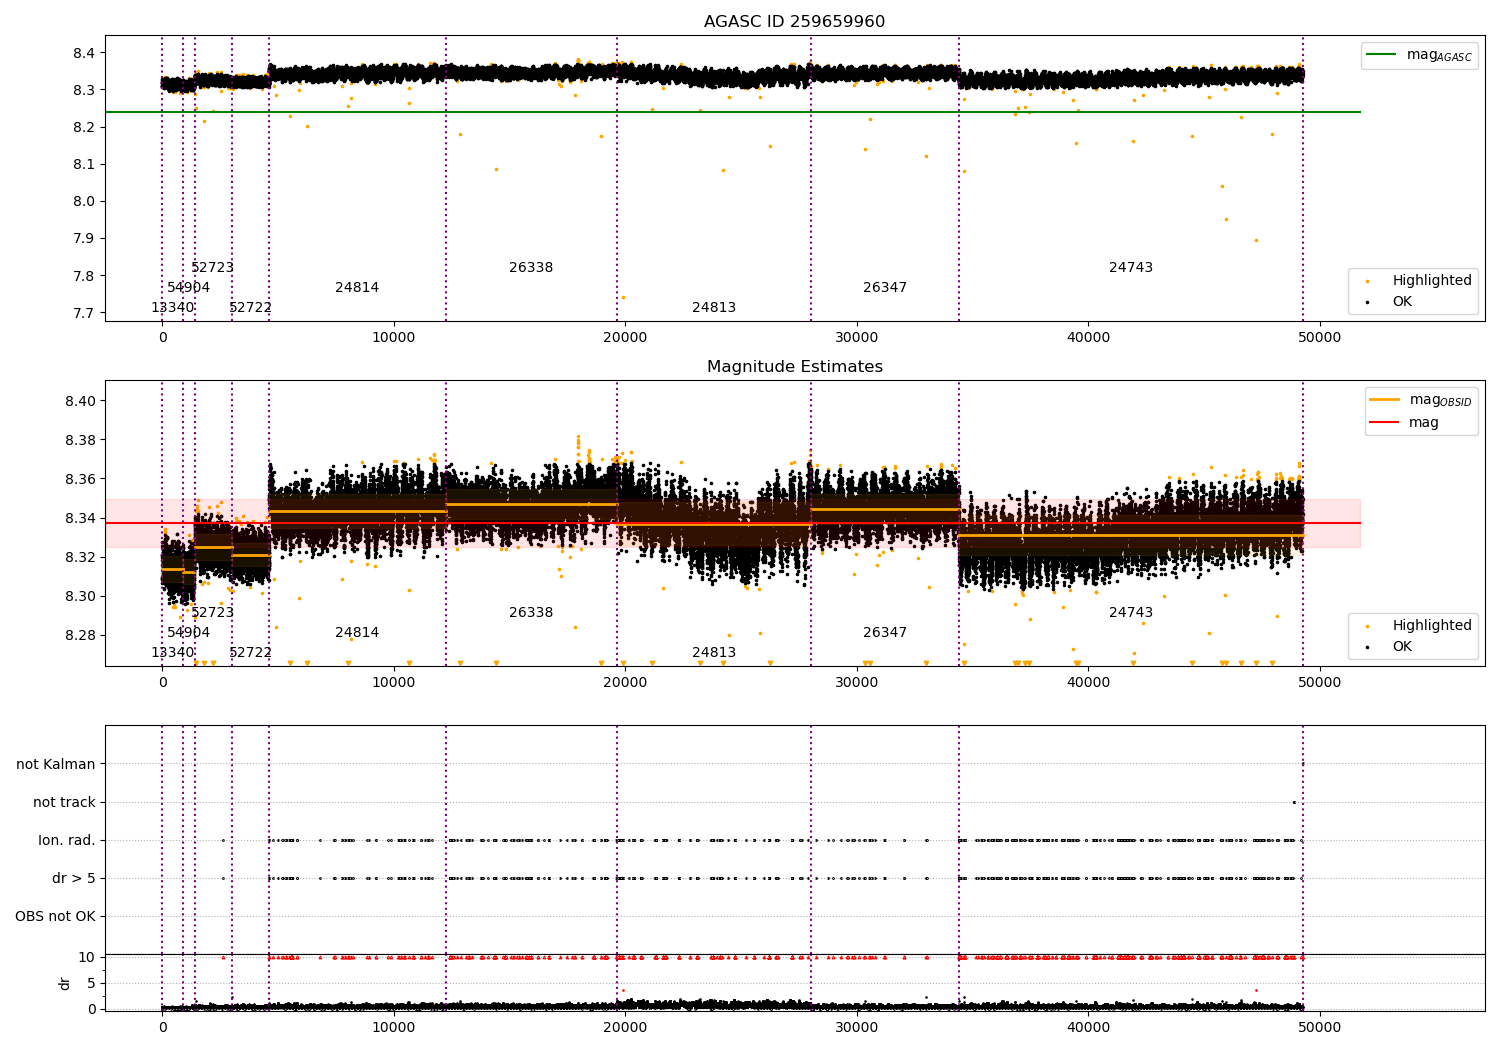Click y-axis tick 8.40 in Magnitude Estimates plot
Viewport: 1500px width, 1050px height.
tap(80, 402)
